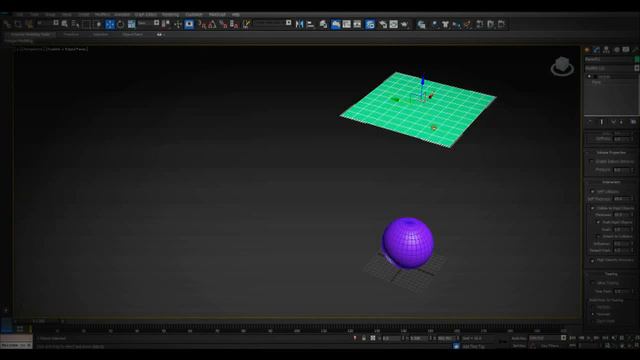Switch to the Hierarchy command panel tab

[x=606, y=50]
